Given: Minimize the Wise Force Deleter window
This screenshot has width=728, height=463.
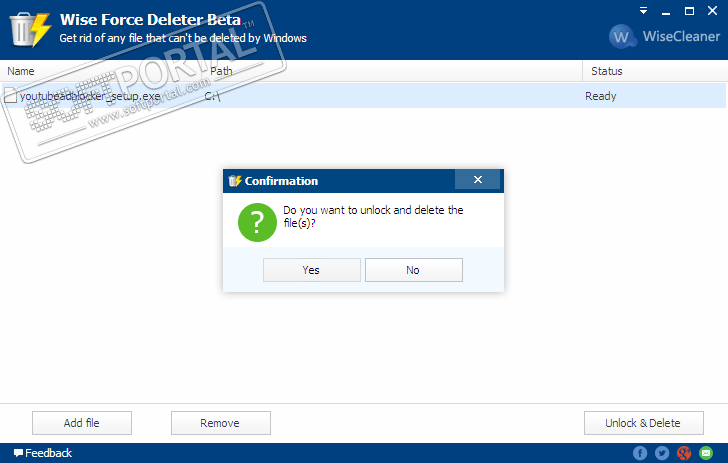Looking at the screenshot, I should click(x=666, y=11).
